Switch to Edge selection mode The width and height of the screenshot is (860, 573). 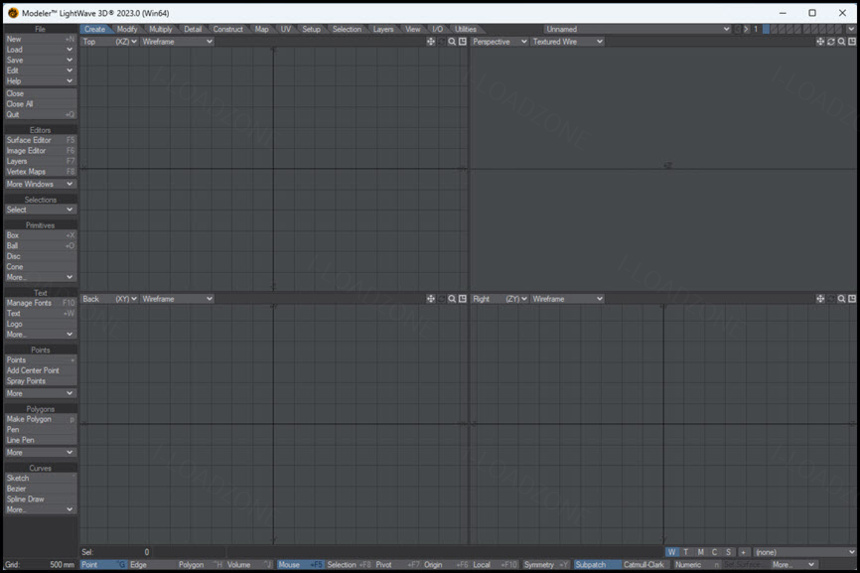[151, 565]
